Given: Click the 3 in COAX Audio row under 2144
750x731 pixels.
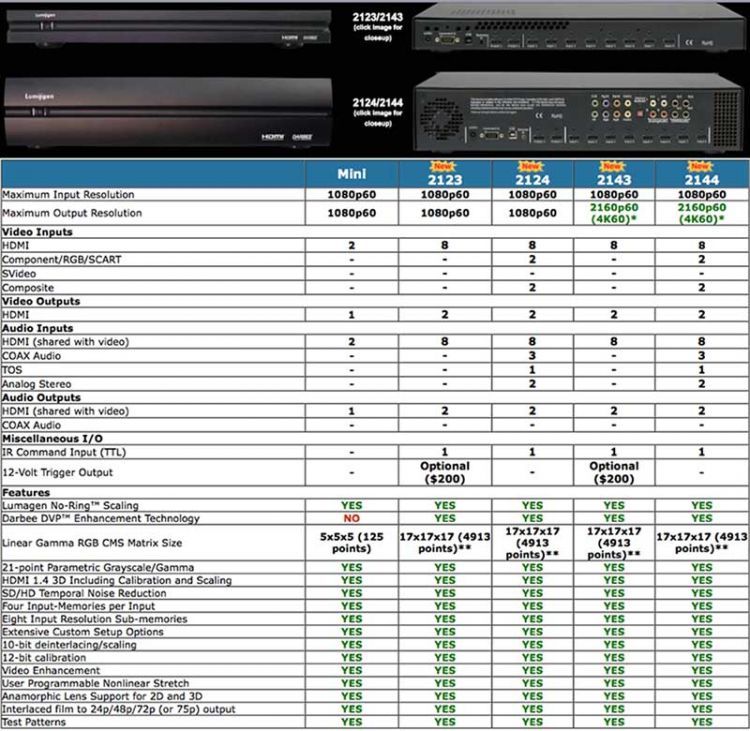Looking at the screenshot, I should (x=702, y=356).
